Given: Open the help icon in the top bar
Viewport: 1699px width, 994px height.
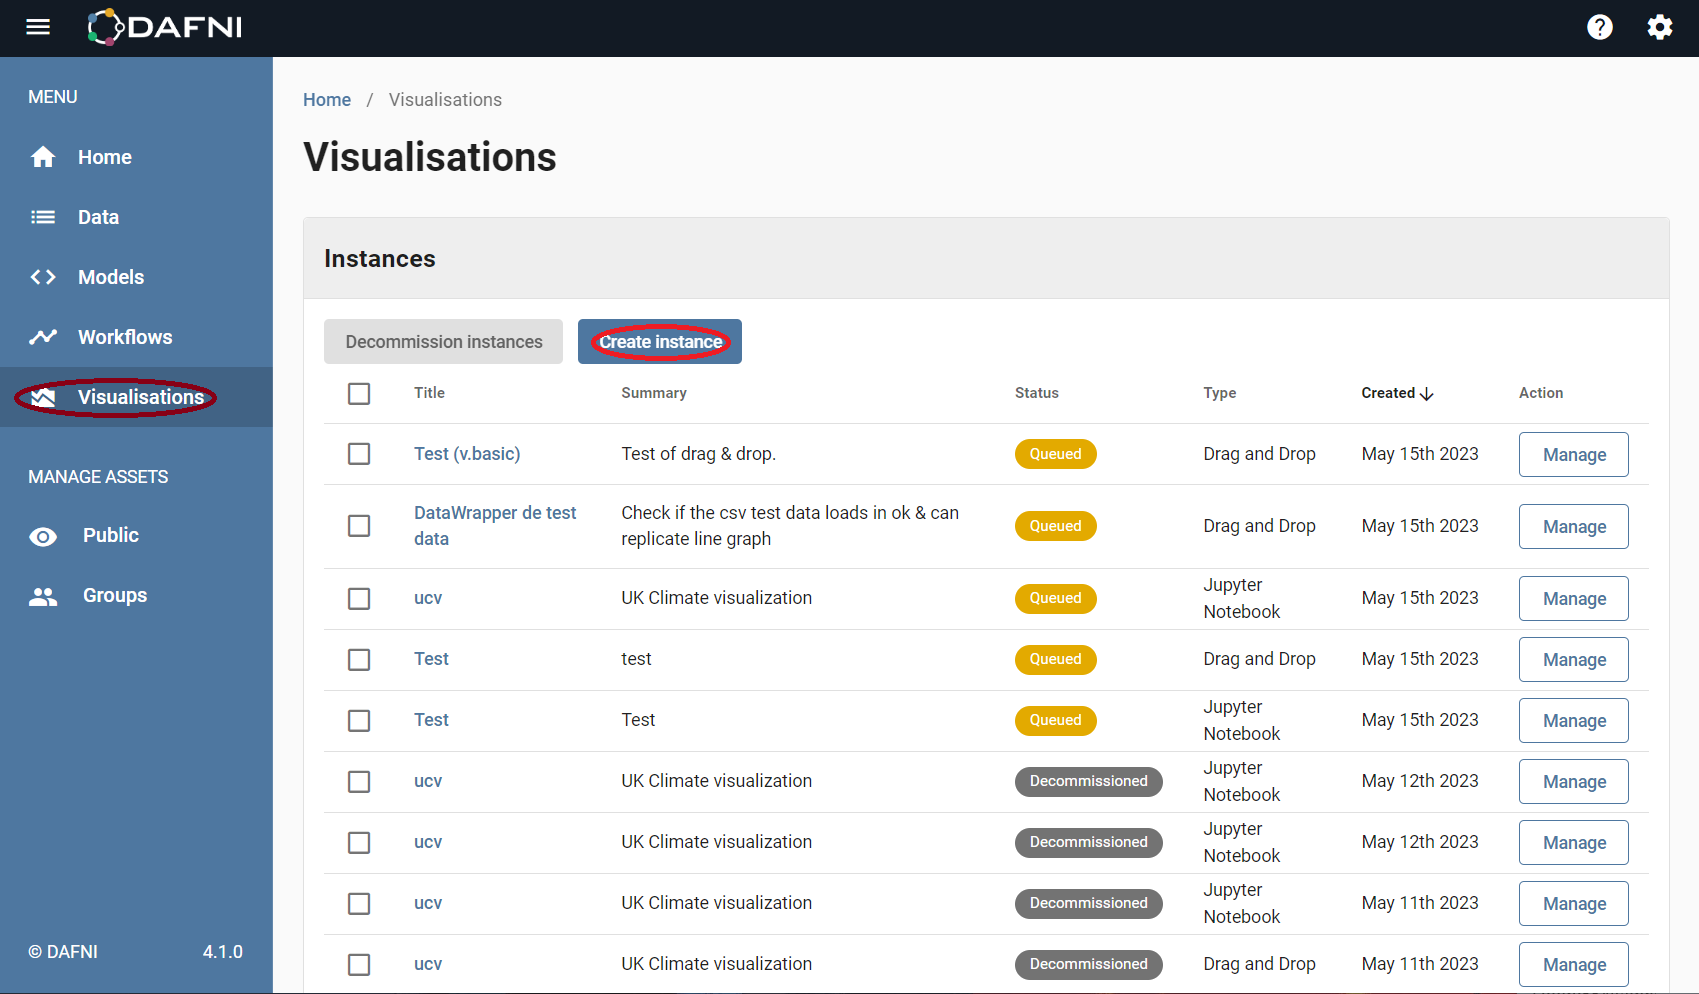Looking at the screenshot, I should click(x=1600, y=27).
